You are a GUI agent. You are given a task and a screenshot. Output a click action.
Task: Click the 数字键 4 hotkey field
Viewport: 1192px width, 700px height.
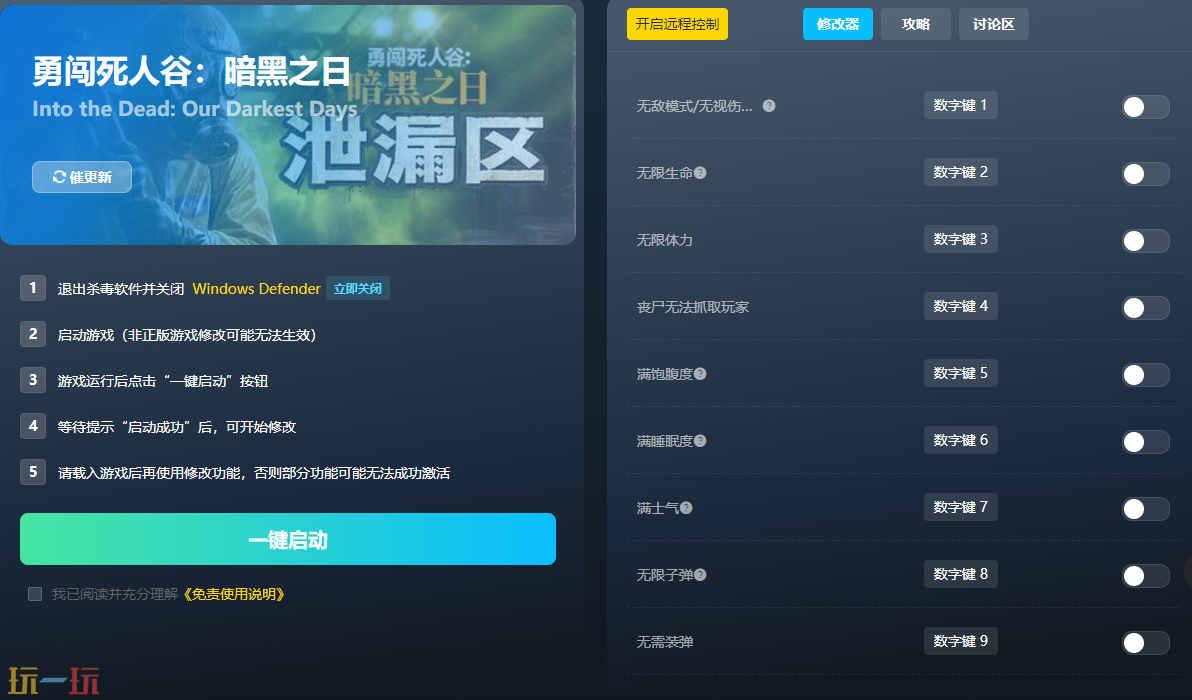960,306
